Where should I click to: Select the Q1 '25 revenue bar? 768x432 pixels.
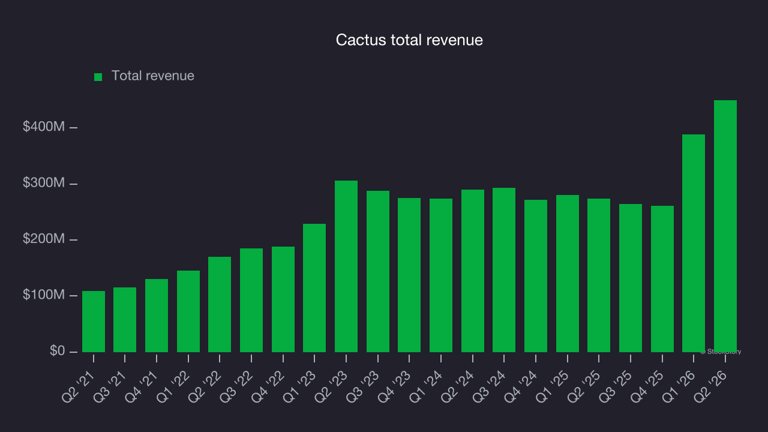click(567, 273)
